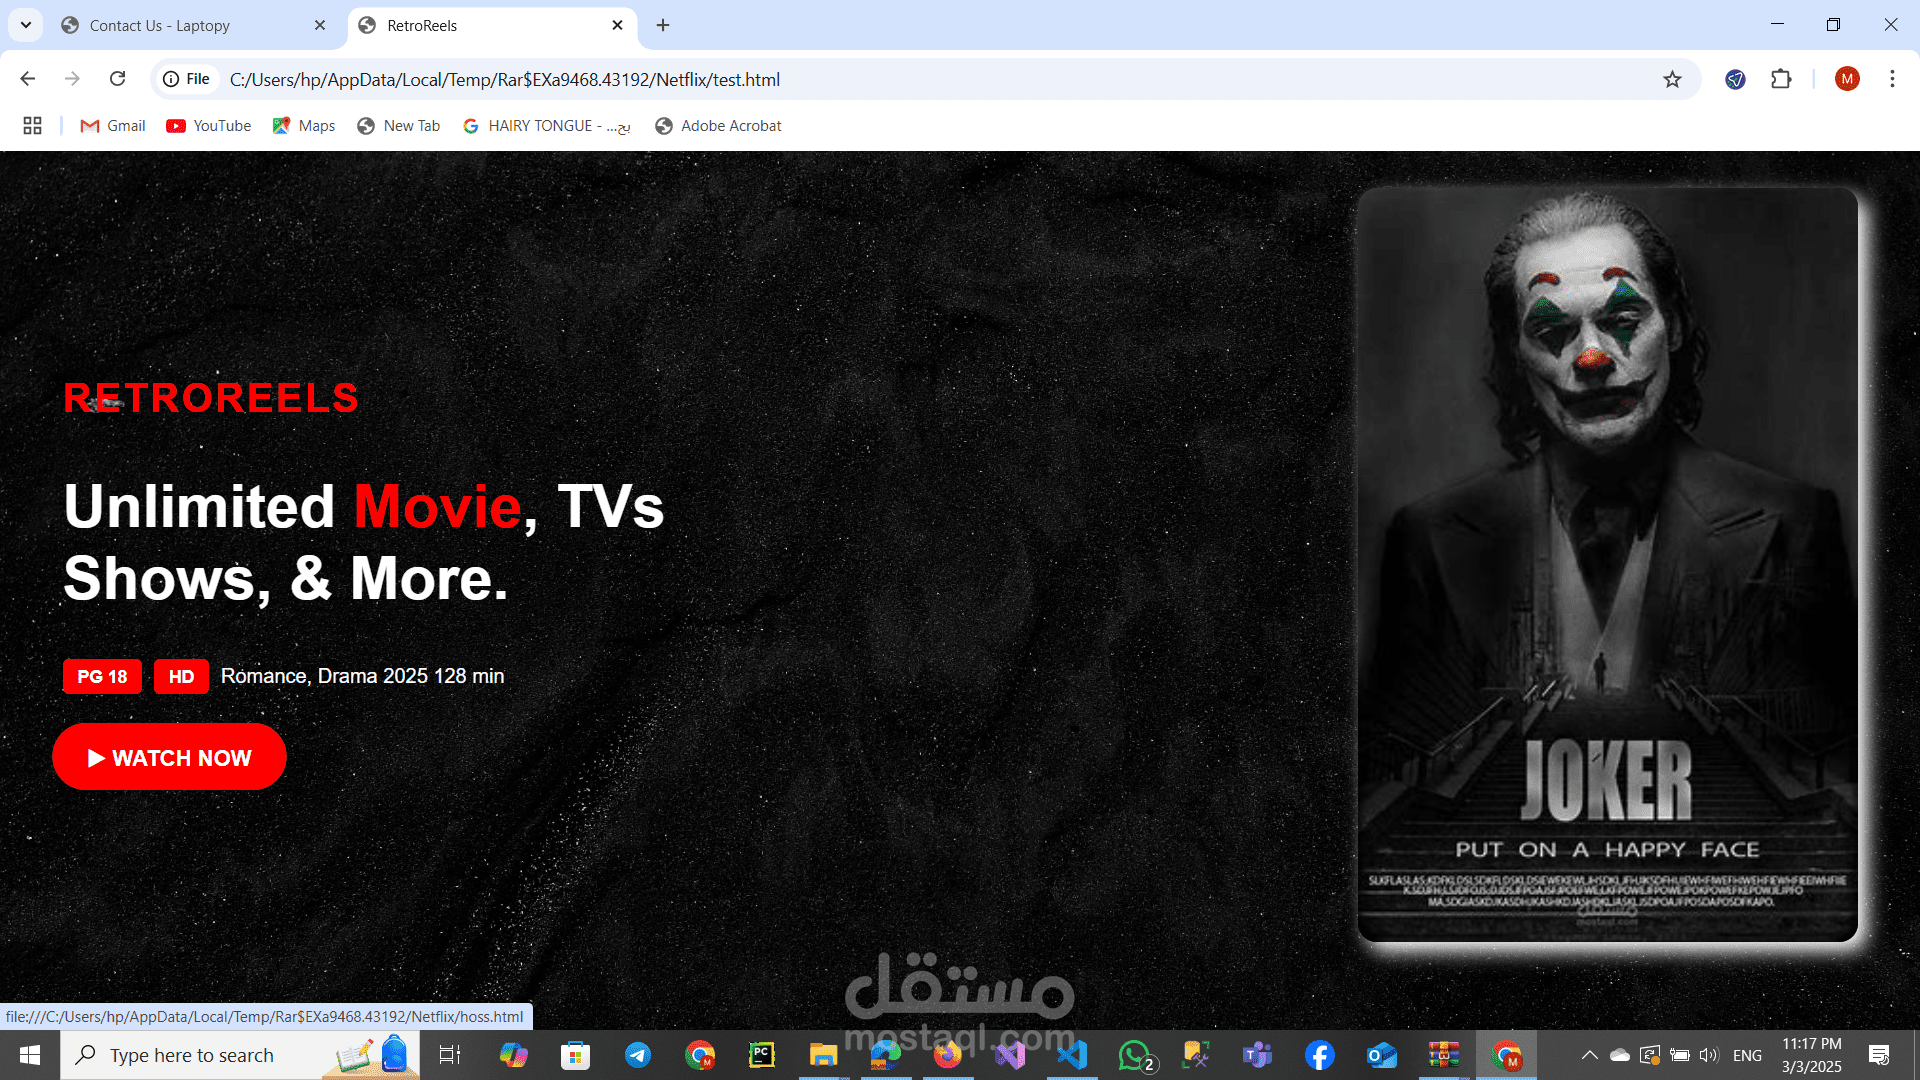Open the Extensions puzzle icon
The width and height of the screenshot is (1920, 1080).
[1781, 79]
